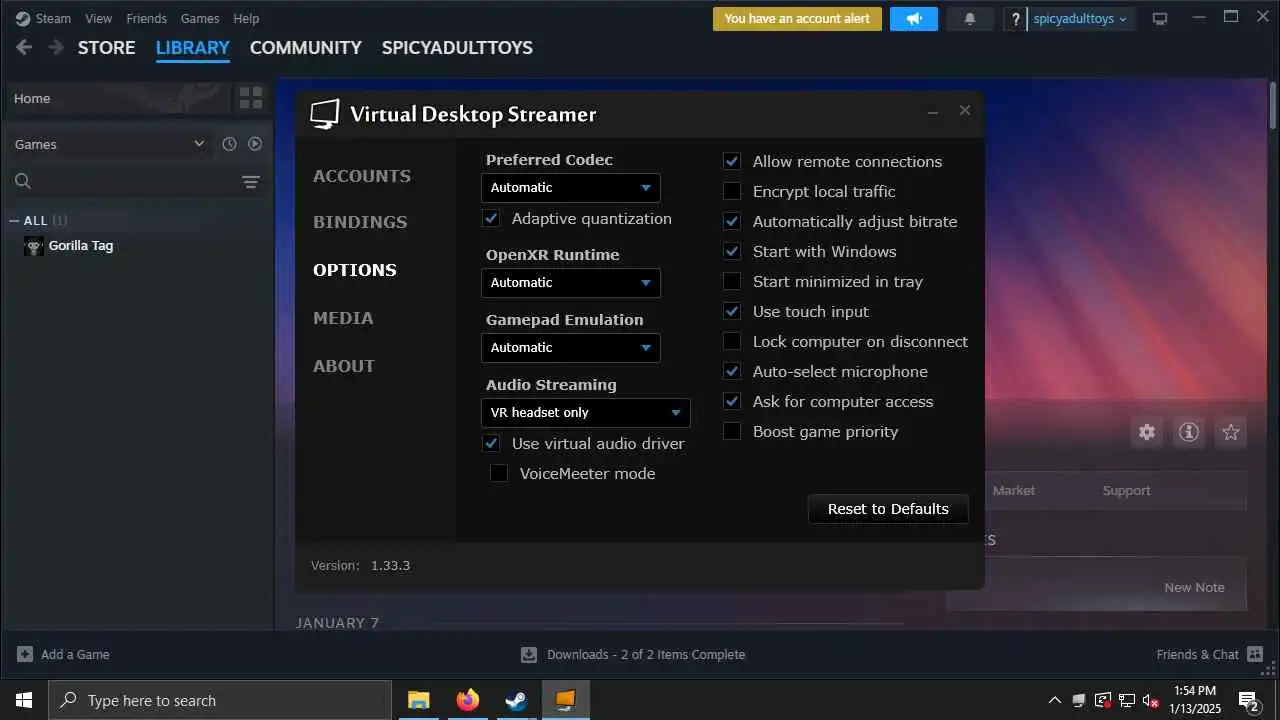Open the Steam announcements megaphone icon
The height and width of the screenshot is (720, 1280).
(914, 18)
